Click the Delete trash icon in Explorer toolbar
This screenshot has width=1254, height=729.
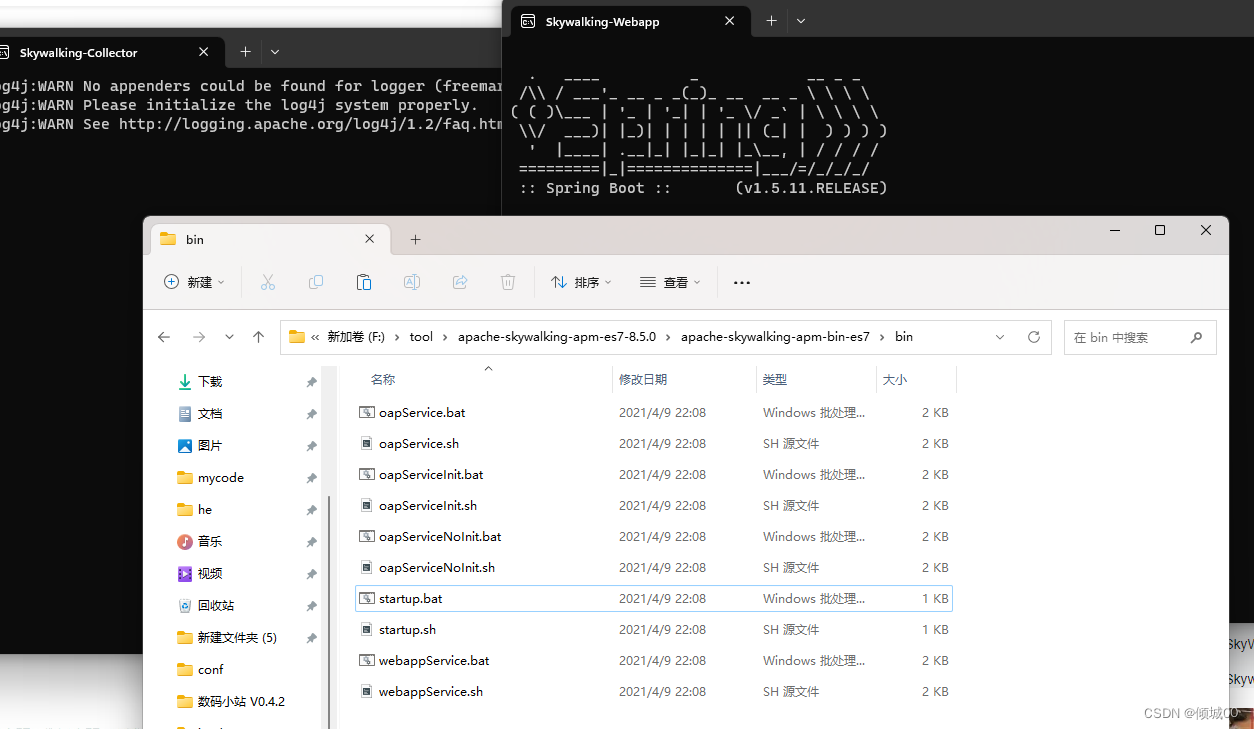[508, 283]
